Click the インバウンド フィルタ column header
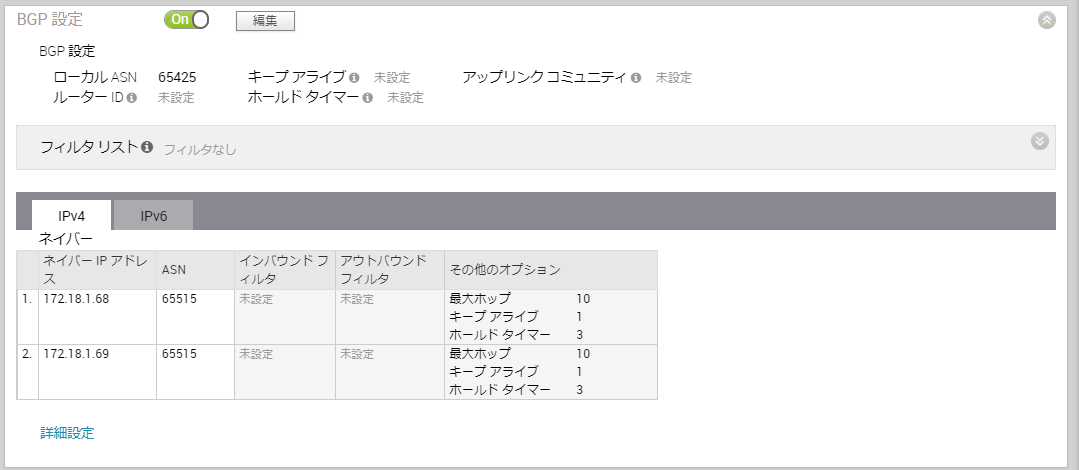Viewport: 1079px width, 470px height. (x=284, y=269)
